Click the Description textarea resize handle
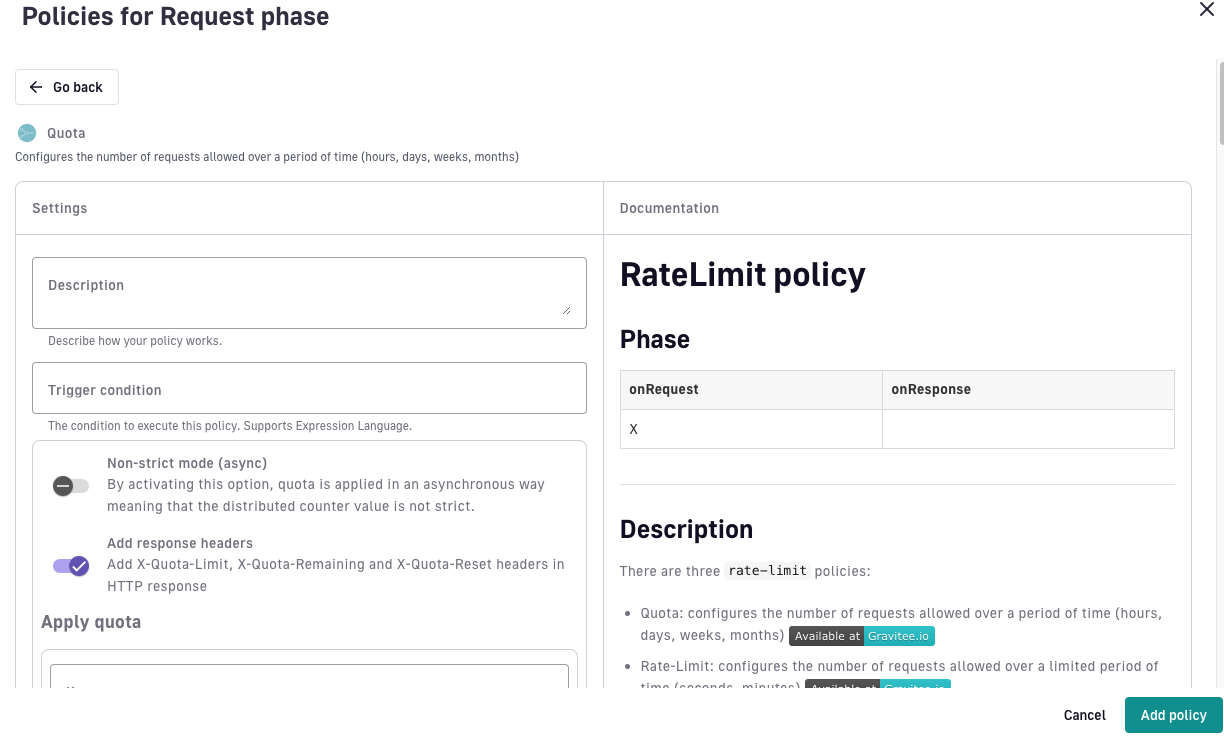 point(566,310)
